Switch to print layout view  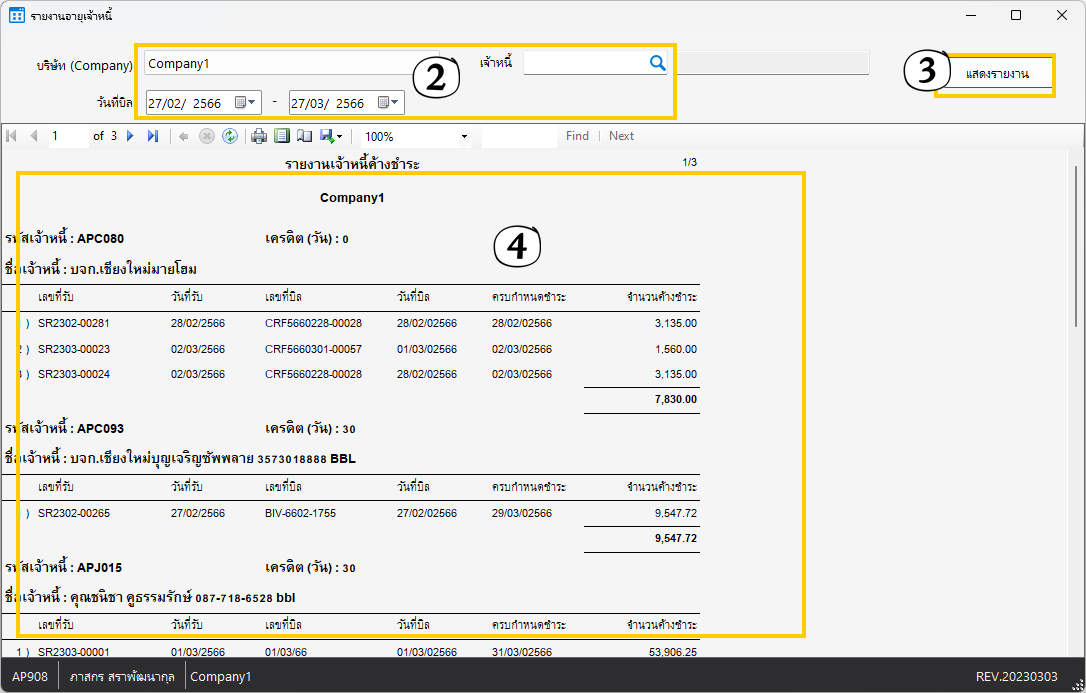point(282,136)
